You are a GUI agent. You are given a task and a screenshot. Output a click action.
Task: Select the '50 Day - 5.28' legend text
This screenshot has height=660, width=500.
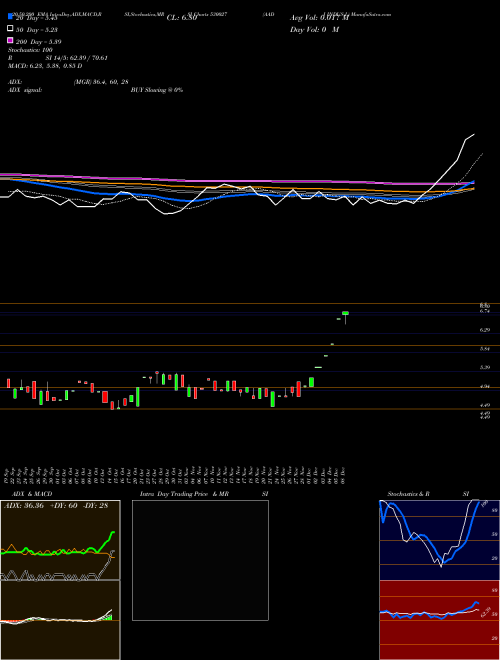point(37,29)
